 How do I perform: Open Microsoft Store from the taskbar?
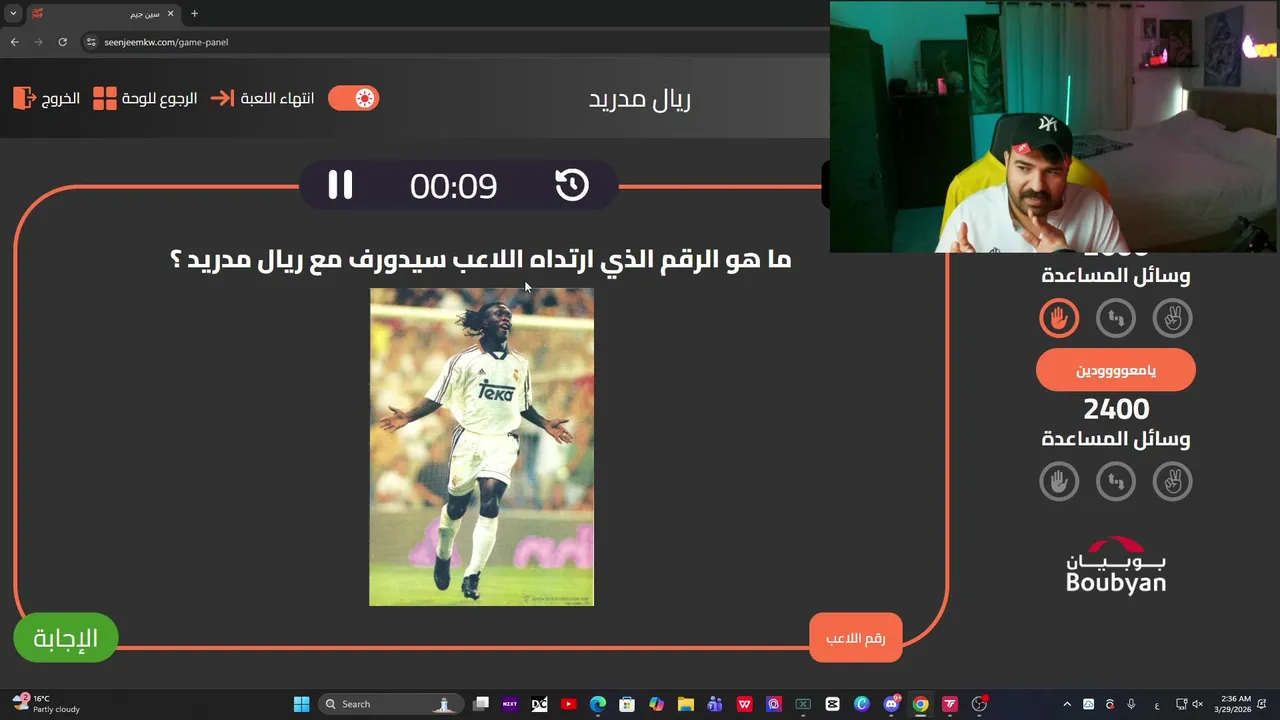(x=627, y=704)
